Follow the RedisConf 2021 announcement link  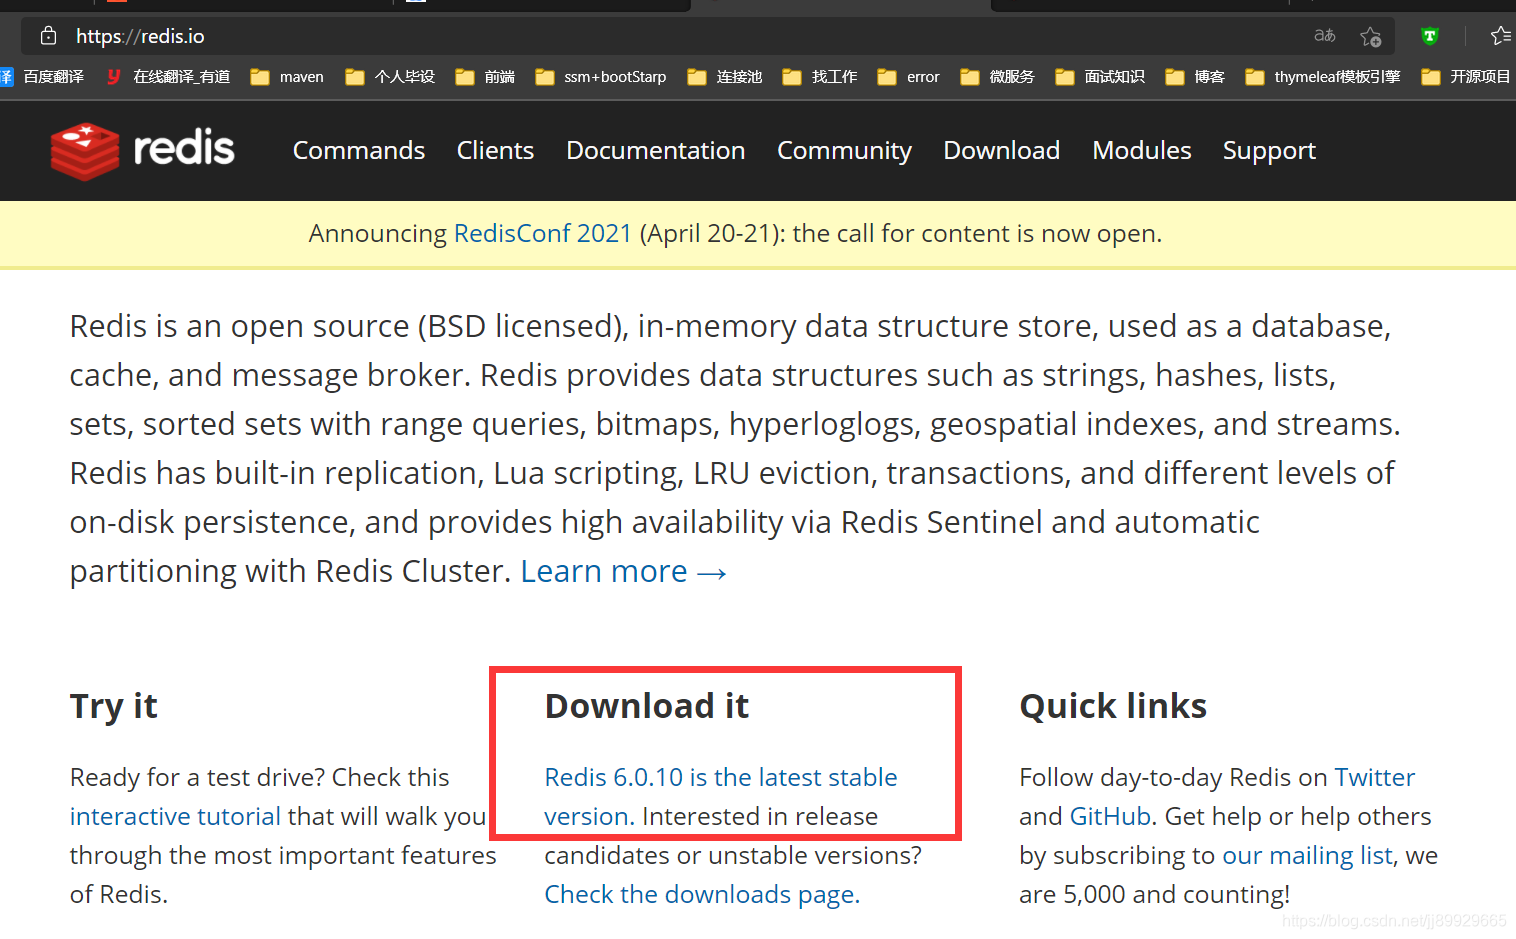543,234
